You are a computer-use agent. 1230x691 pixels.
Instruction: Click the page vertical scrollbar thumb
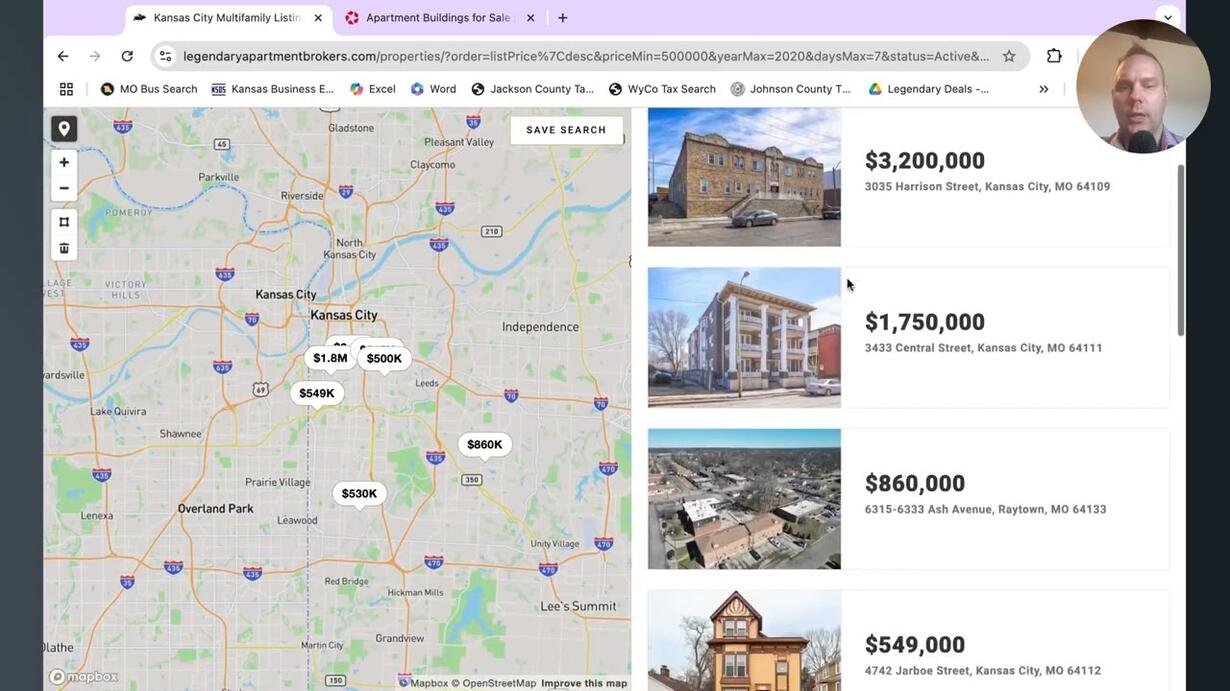1180,250
